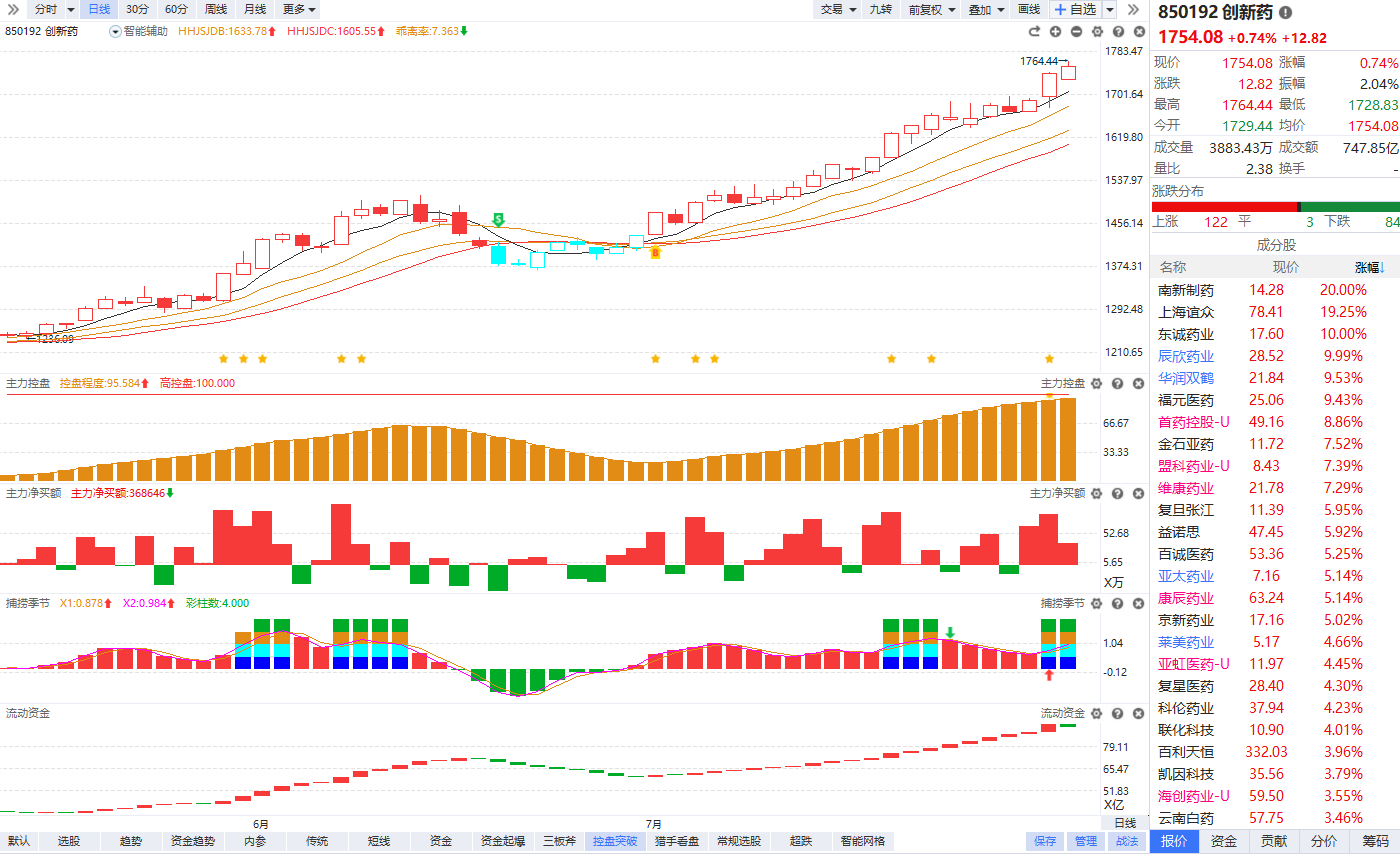
Task: Click green S sell-signal marker on chart
Action: (498, 219)
